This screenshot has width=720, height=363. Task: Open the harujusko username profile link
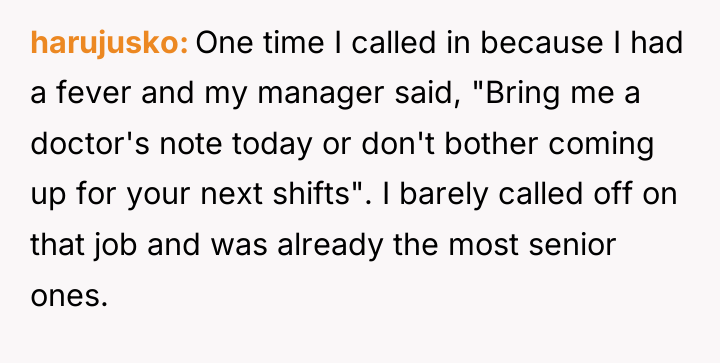click(109, 45)
